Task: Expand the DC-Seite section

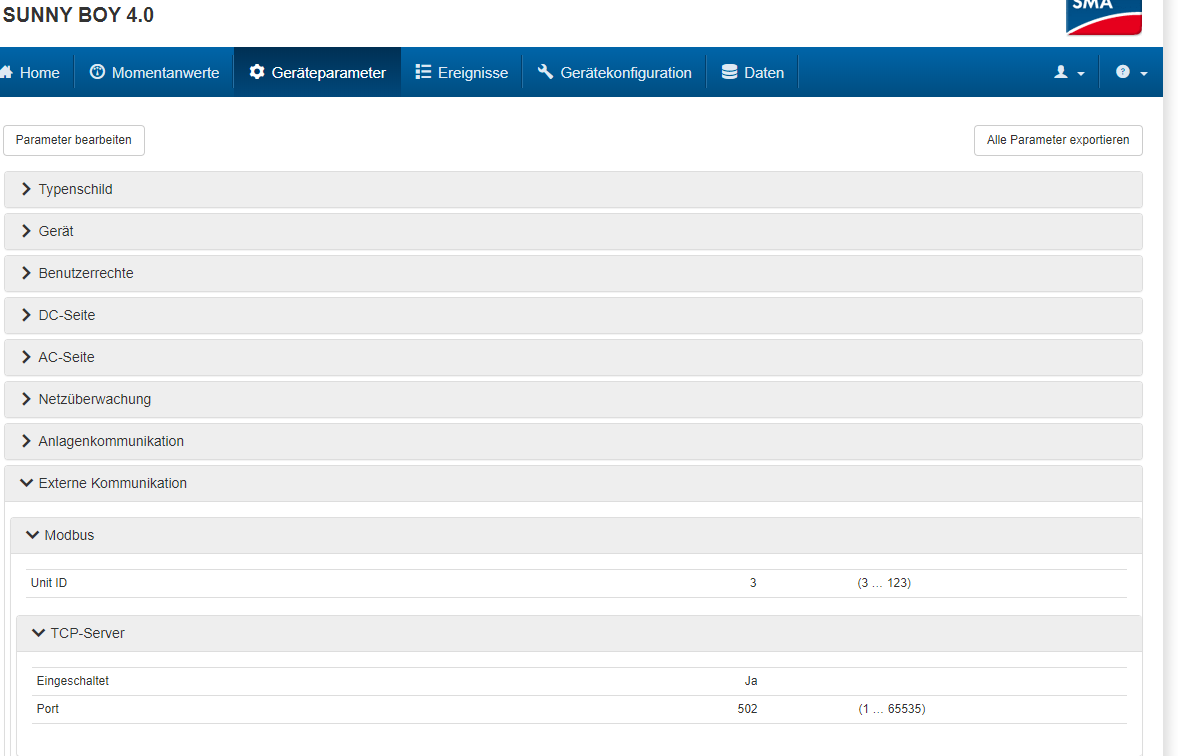Action: click(573, 315)
